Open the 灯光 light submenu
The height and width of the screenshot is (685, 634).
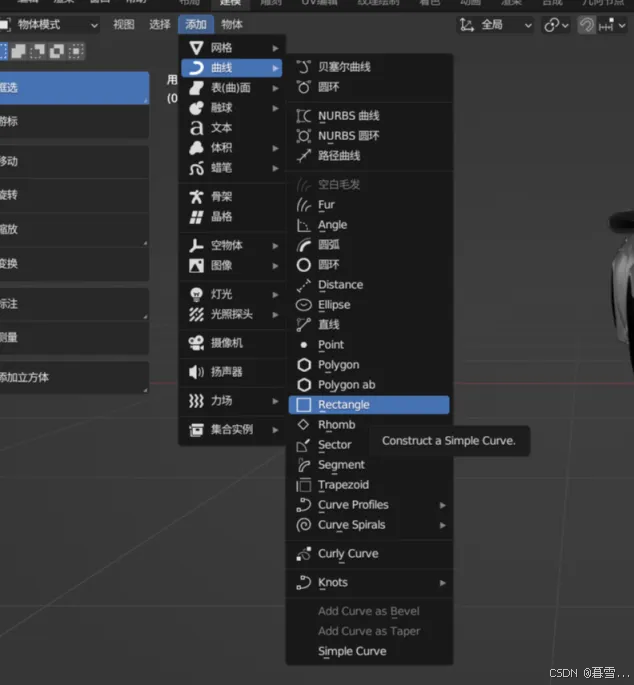(x=232, y=295)
